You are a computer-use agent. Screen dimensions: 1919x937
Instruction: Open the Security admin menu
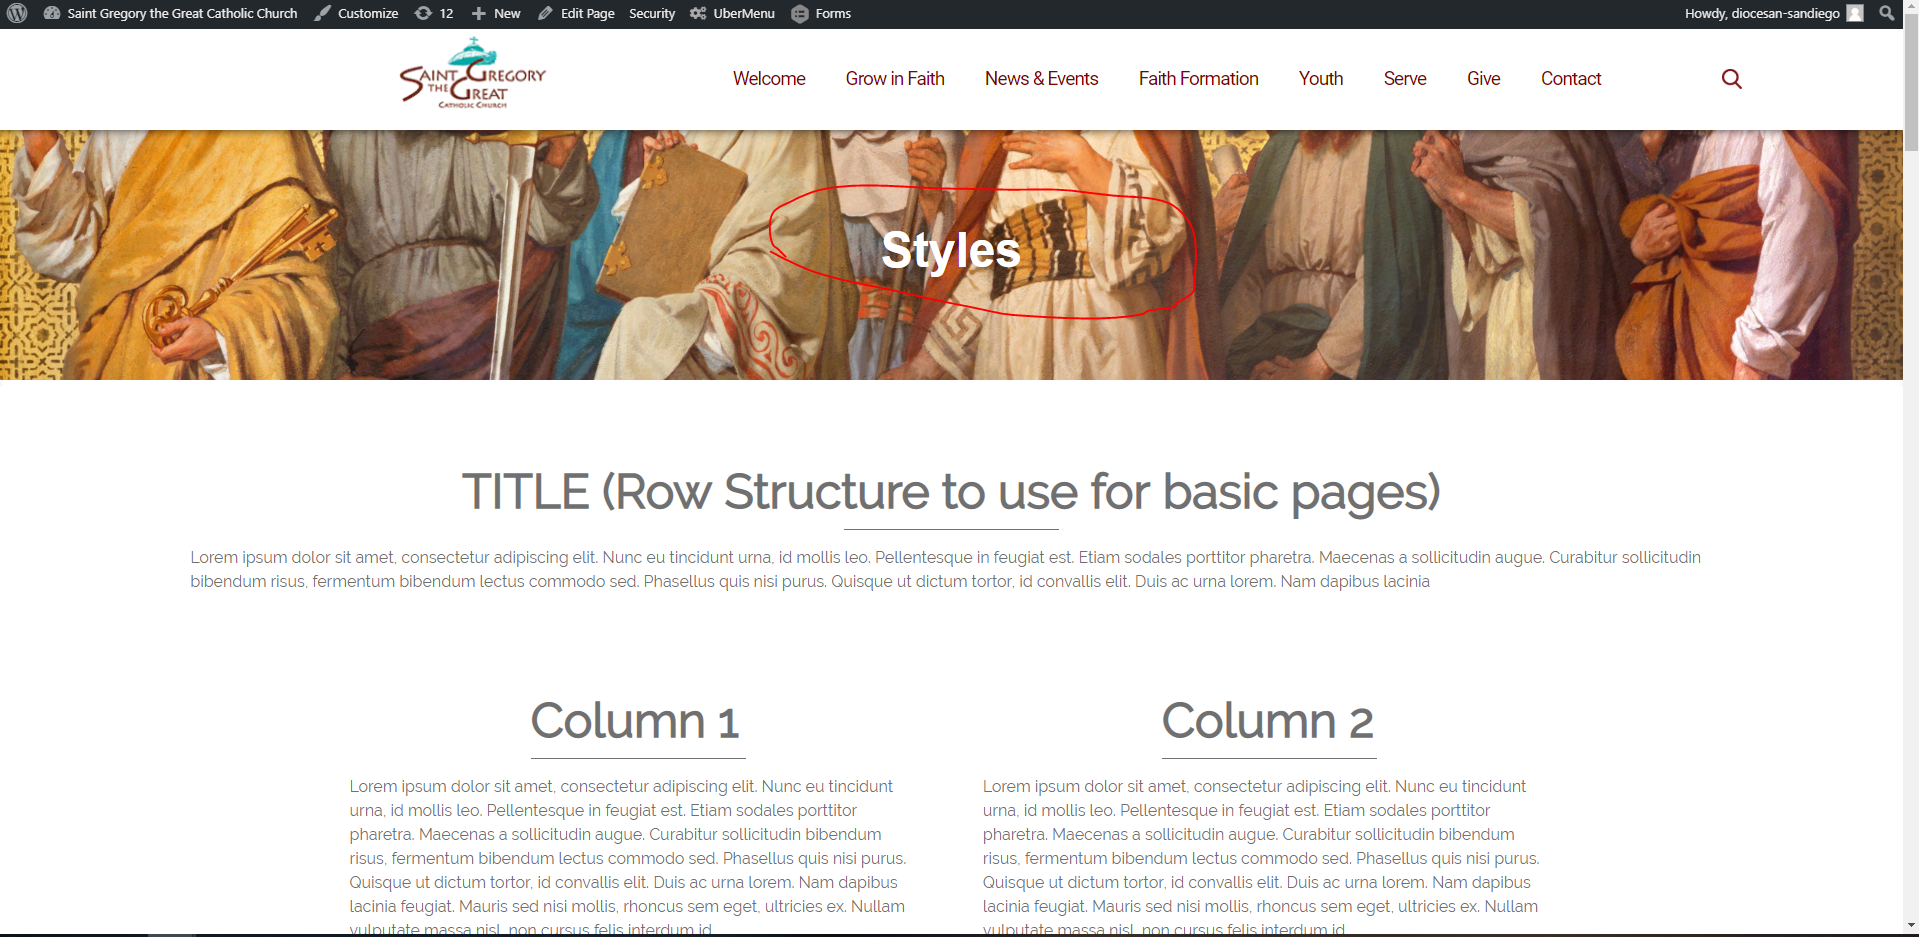652,14
